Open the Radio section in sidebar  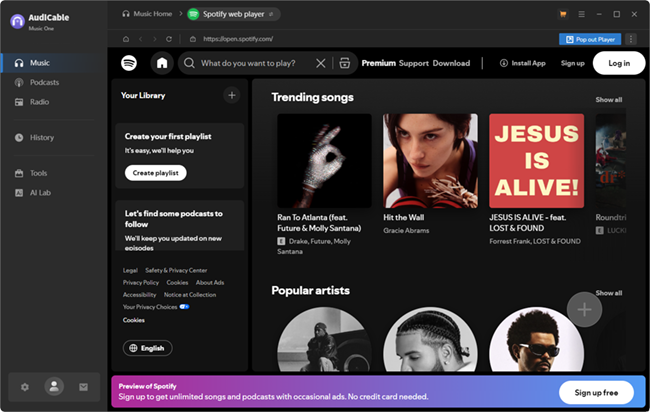[x=54, y=102]
